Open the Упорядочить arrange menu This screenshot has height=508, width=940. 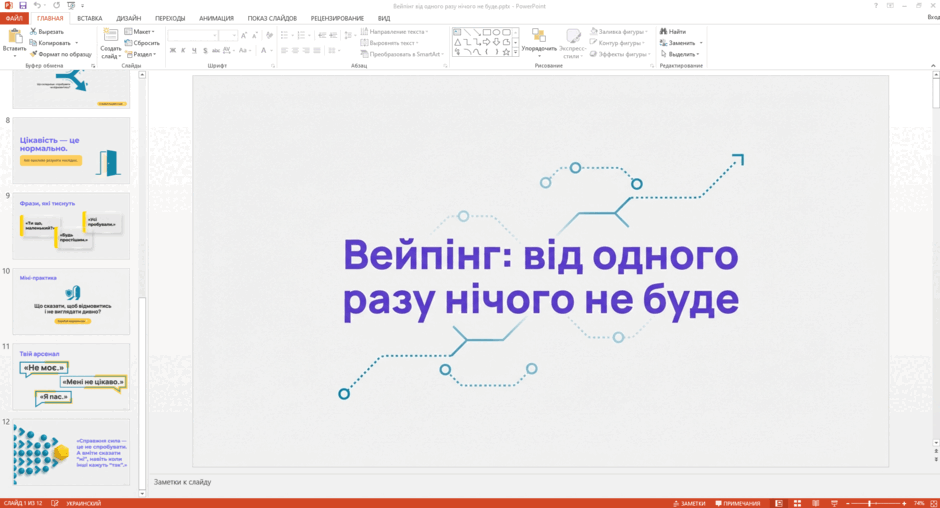coord(539,41)
